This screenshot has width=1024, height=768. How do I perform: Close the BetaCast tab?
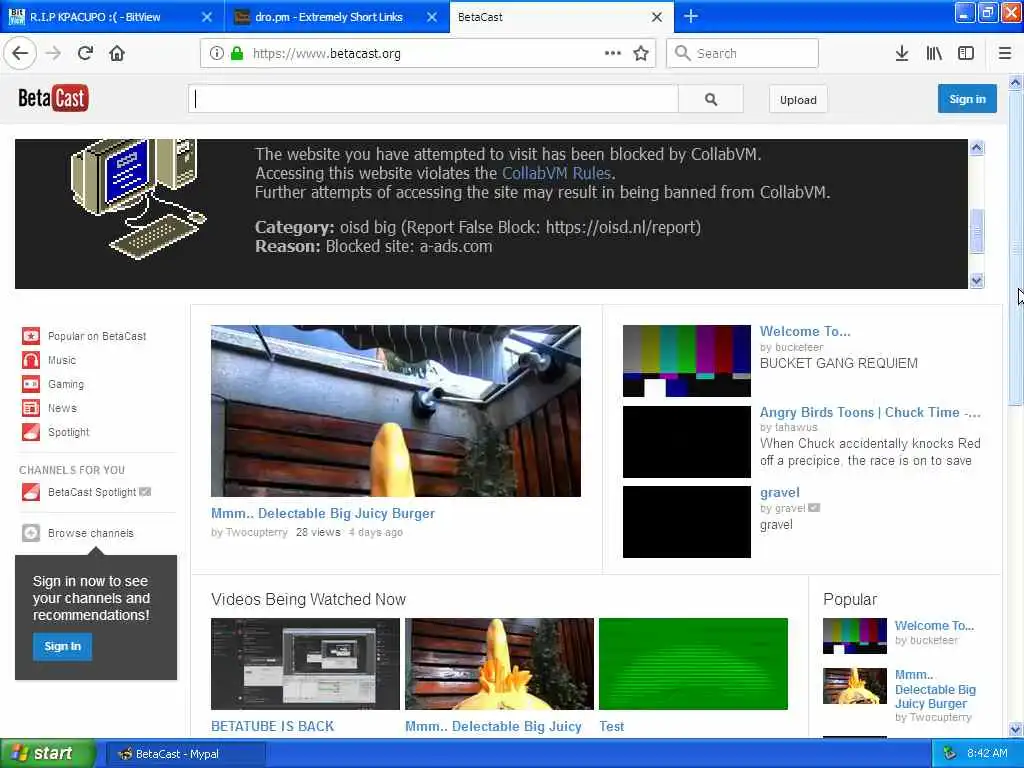pyautogui.click(x=657, y=17)
